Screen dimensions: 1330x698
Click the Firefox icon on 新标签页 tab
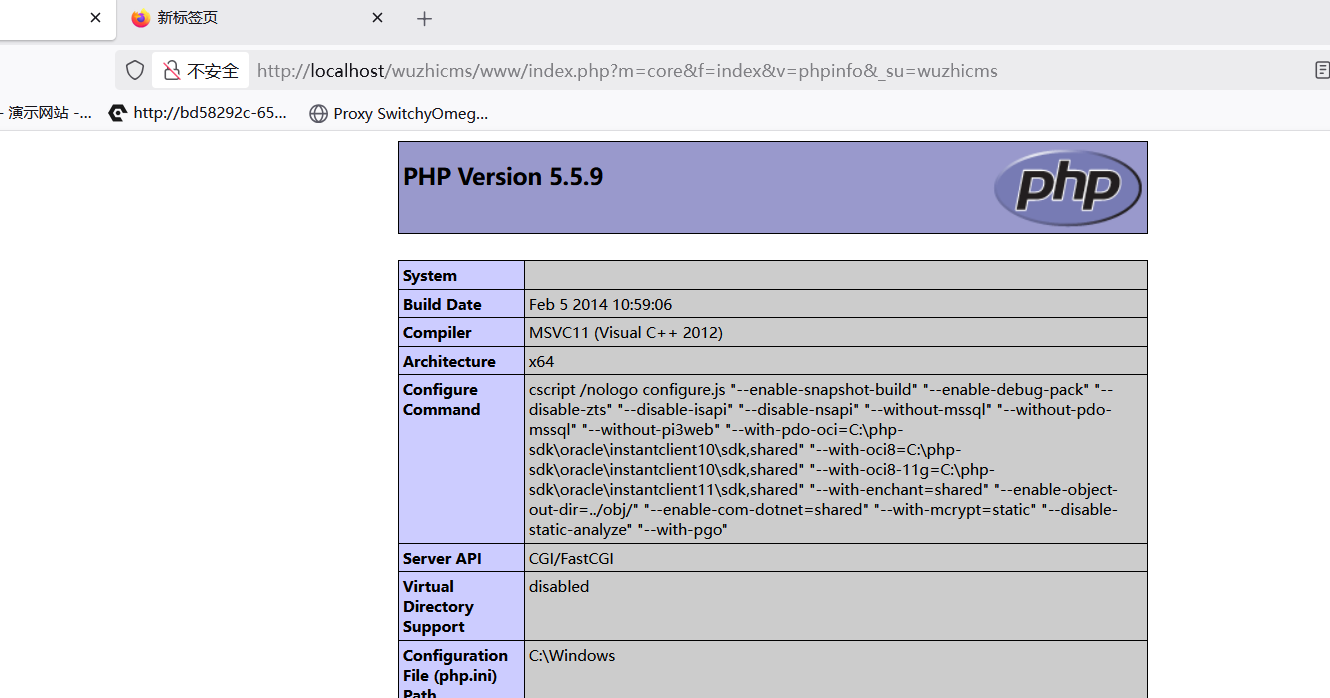(140, 18)
